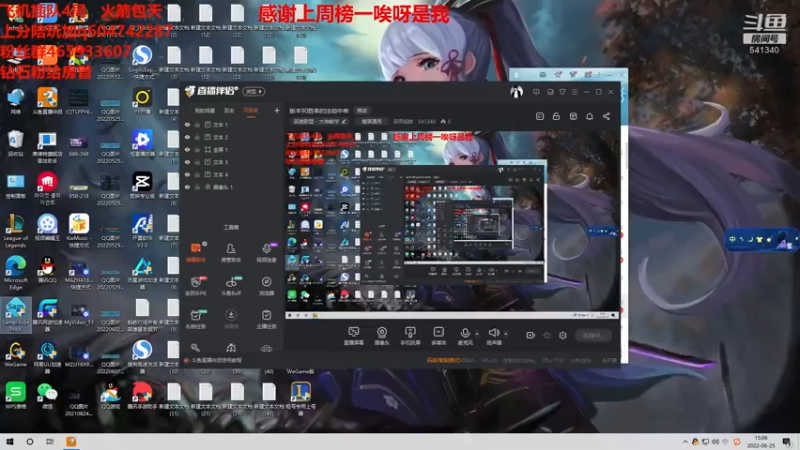Open settings gear in 直播伴侣 bottom bar
800x450 pixels.
(x=563, y=335)
